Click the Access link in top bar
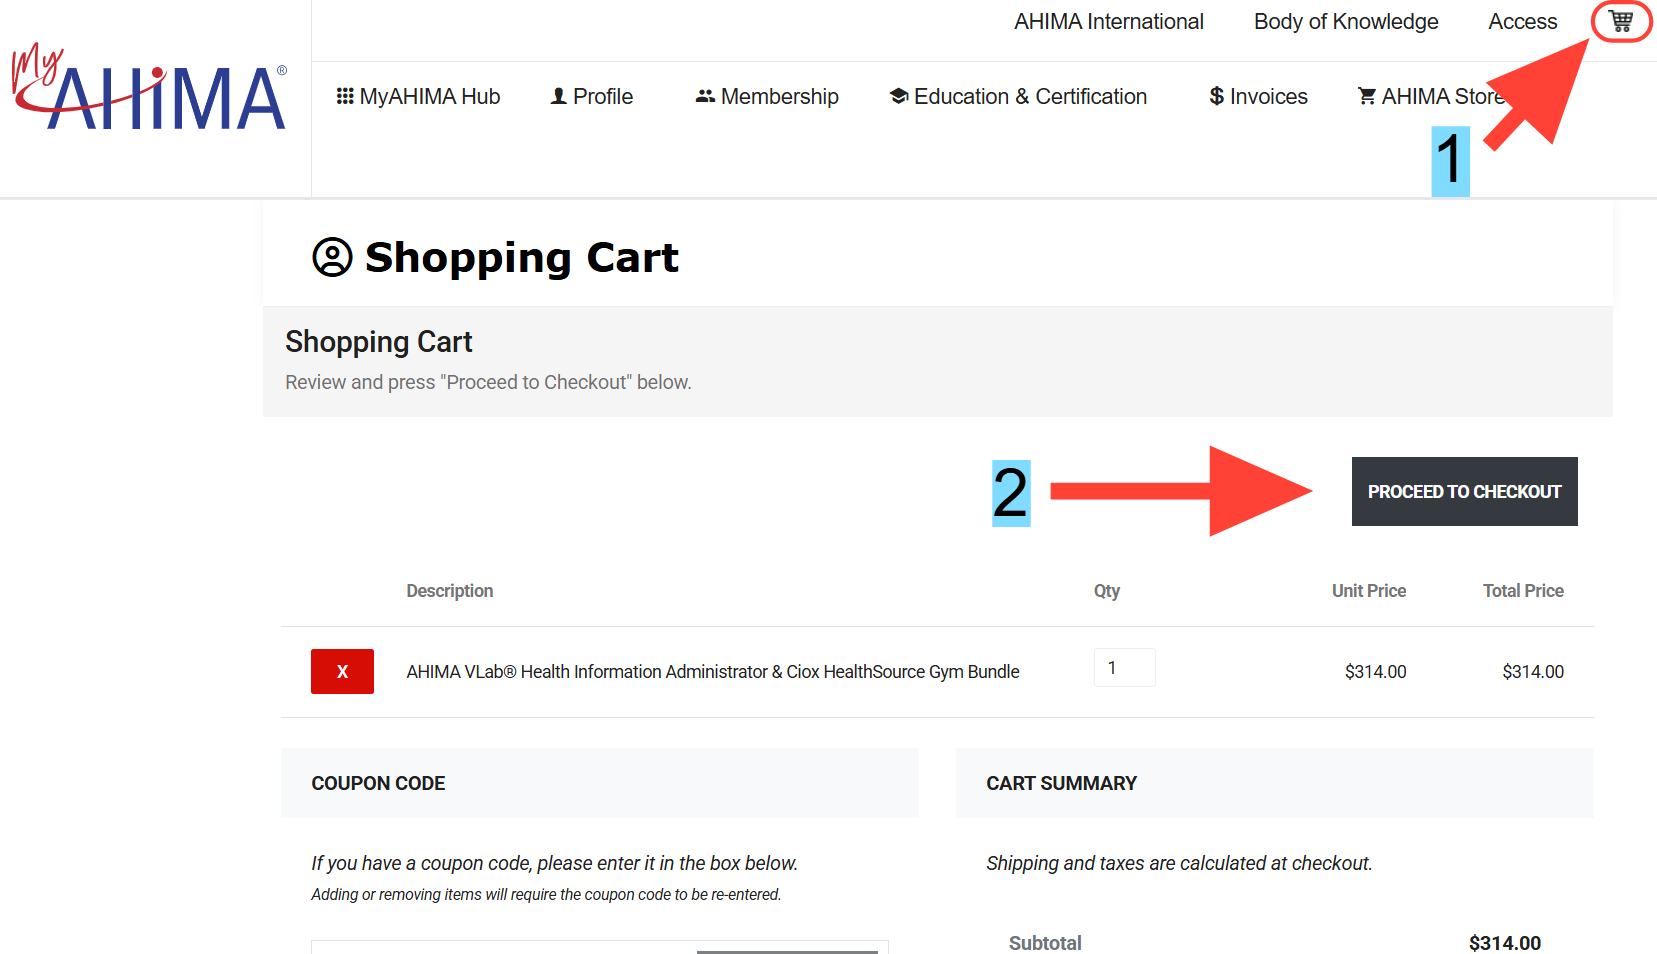1657x954 pixels. pyautogui.click(x=1522, y=22)
